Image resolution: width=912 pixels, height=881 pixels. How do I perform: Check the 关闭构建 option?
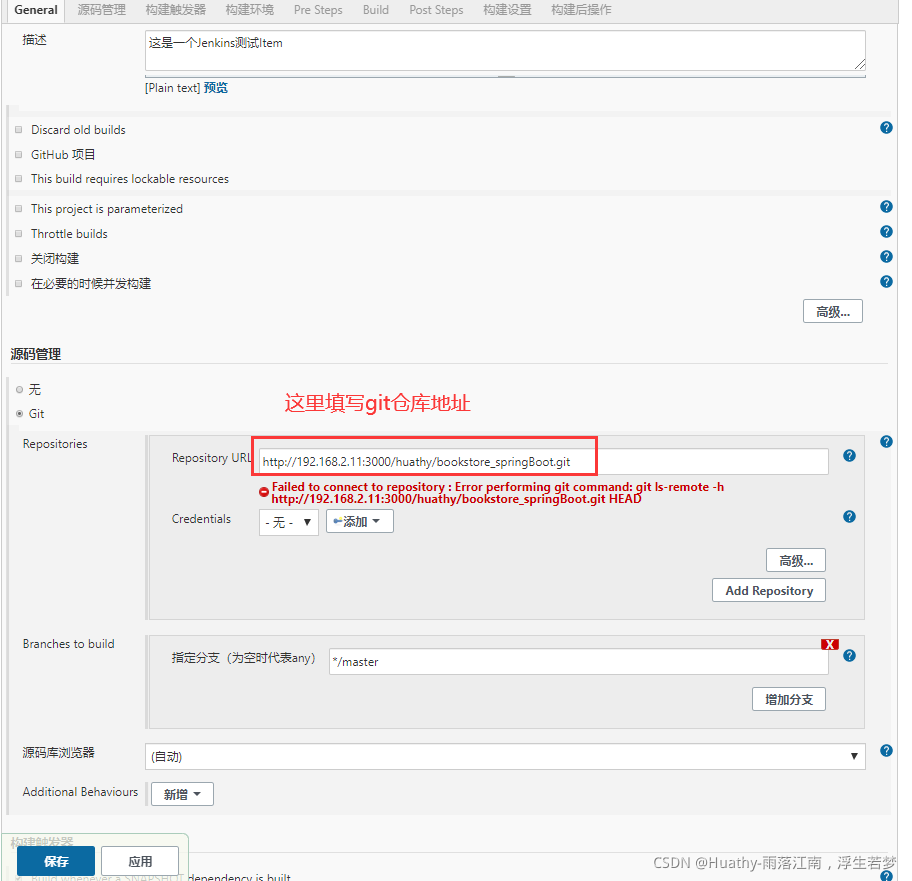coord(19,259)
